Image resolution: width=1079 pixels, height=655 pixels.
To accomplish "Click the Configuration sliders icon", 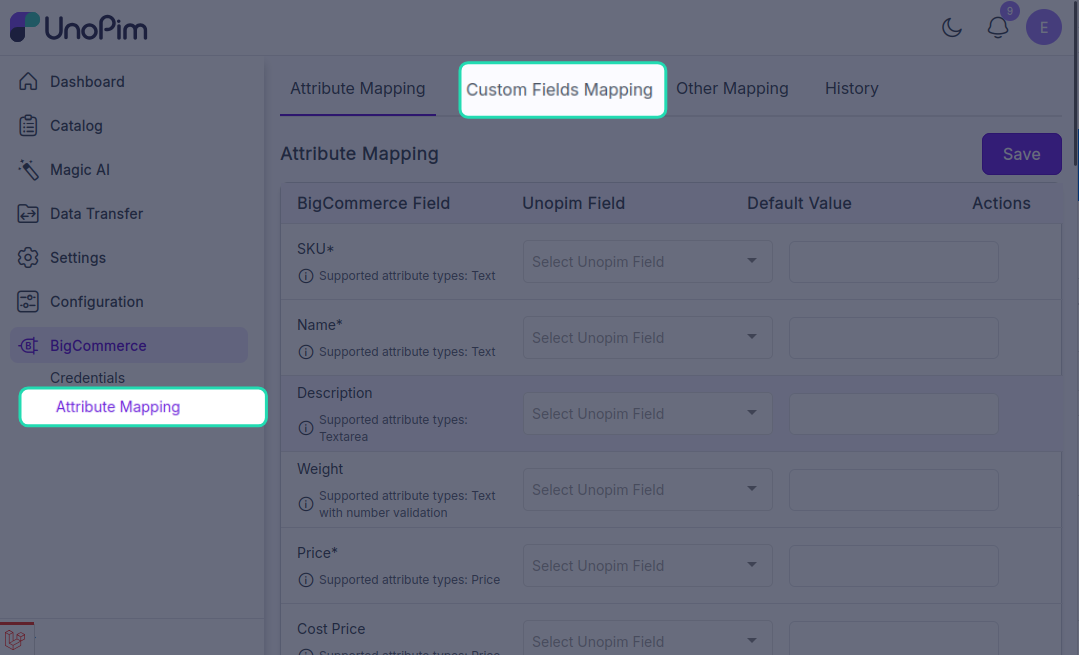I will tap(28, 301).
